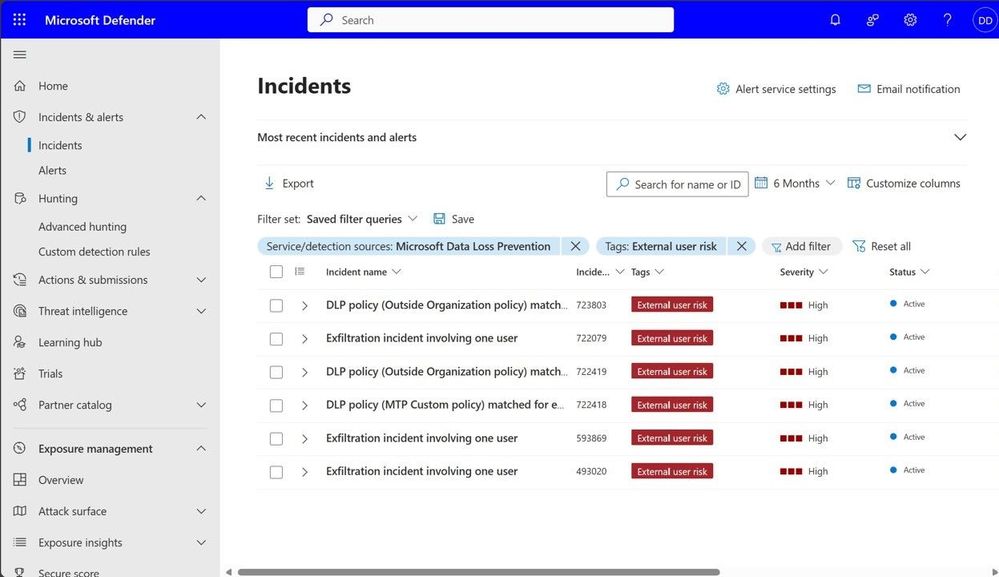Select checkbox for incident 493020
This screenshot has width=999, height=577.
pos(276,472)
